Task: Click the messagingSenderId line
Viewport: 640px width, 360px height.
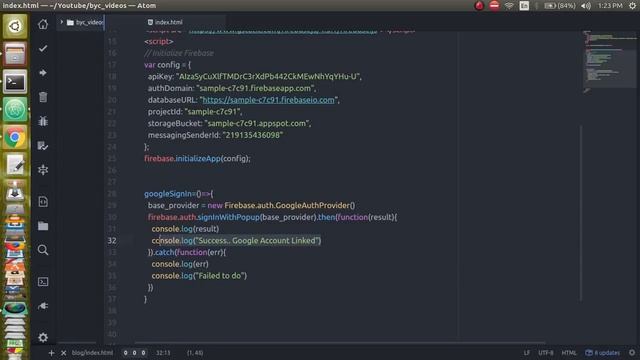Action: coord(215,135)
